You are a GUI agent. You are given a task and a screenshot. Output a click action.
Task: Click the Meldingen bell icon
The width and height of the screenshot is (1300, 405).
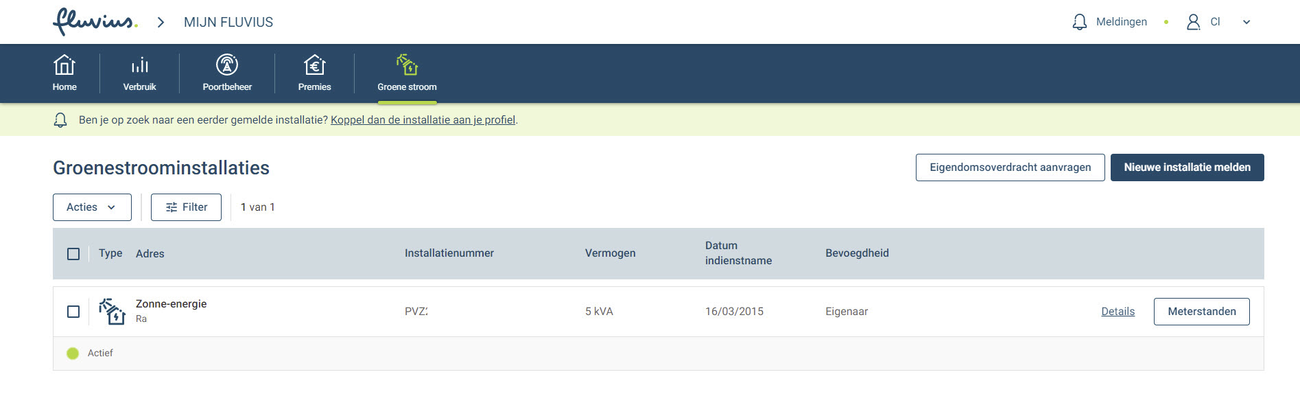(1079, 22)
